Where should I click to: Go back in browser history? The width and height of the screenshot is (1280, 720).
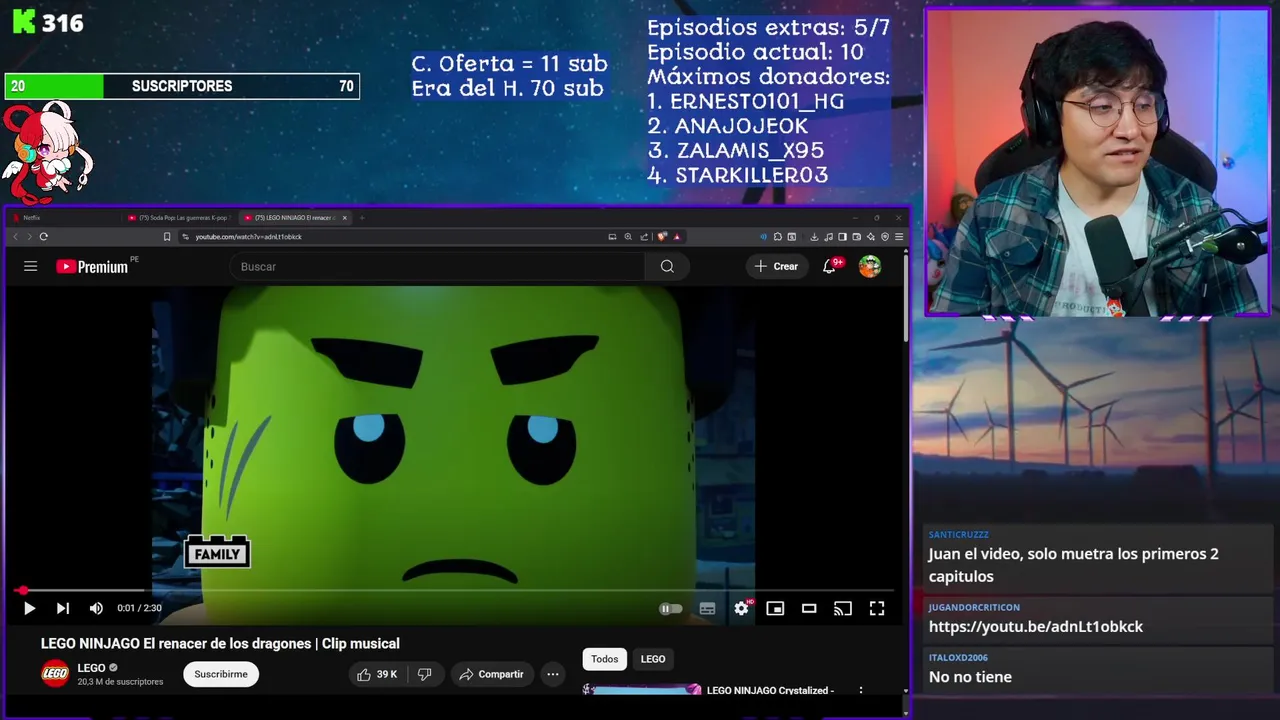(x=15, y=237)
